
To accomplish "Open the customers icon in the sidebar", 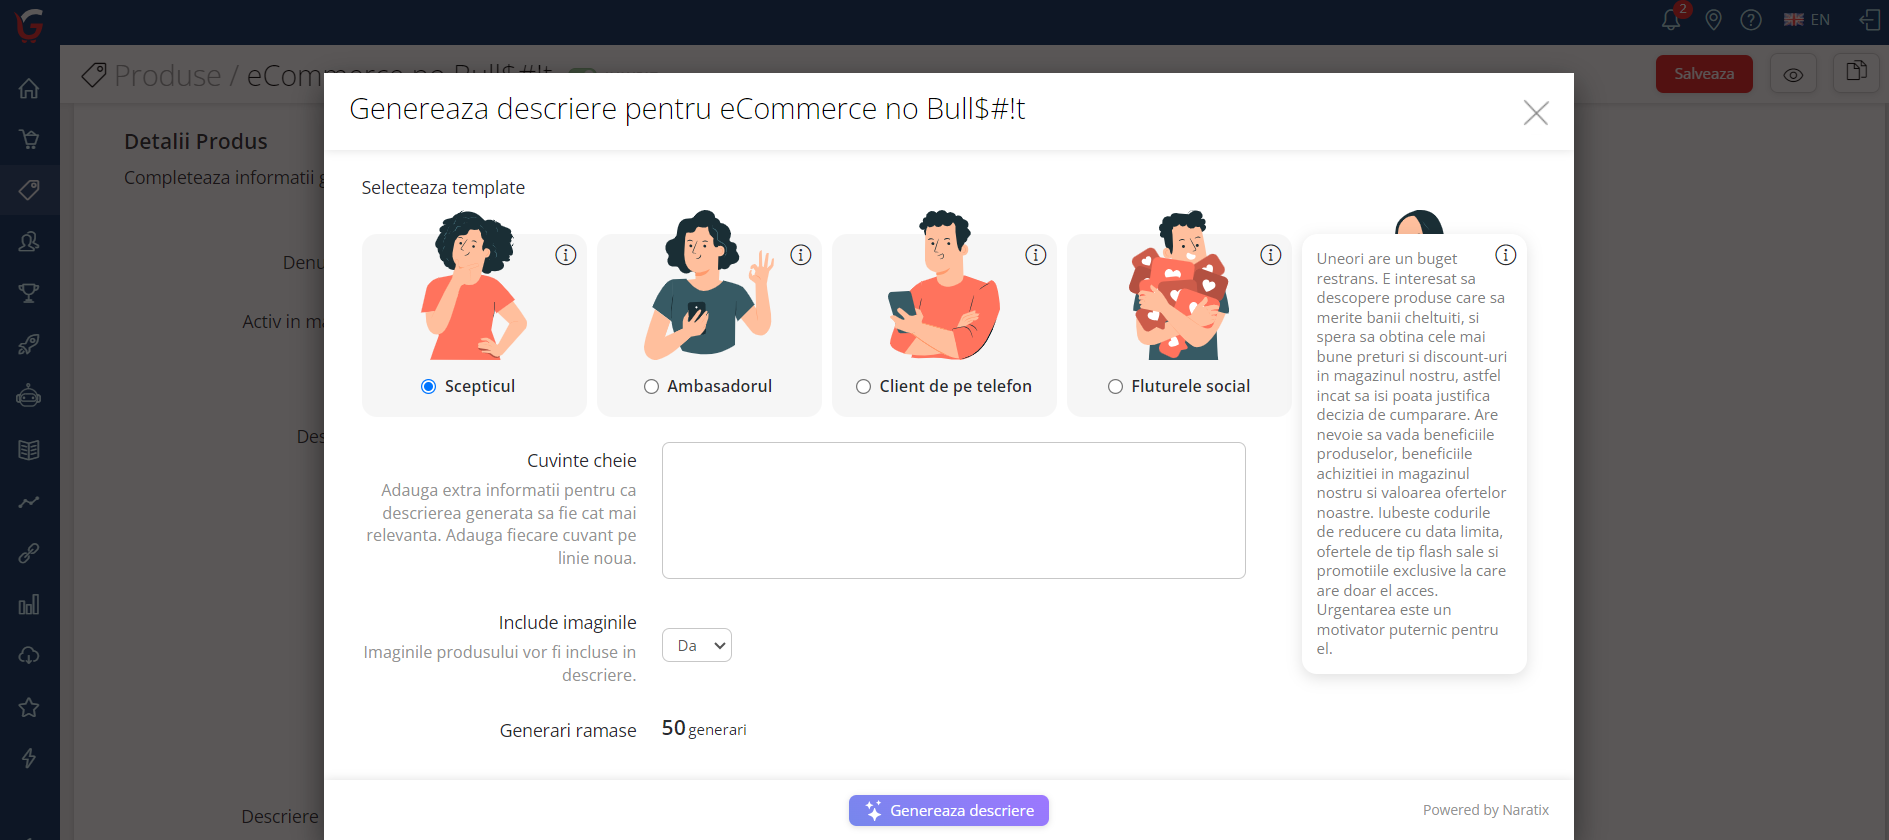I will click(29, 241).
